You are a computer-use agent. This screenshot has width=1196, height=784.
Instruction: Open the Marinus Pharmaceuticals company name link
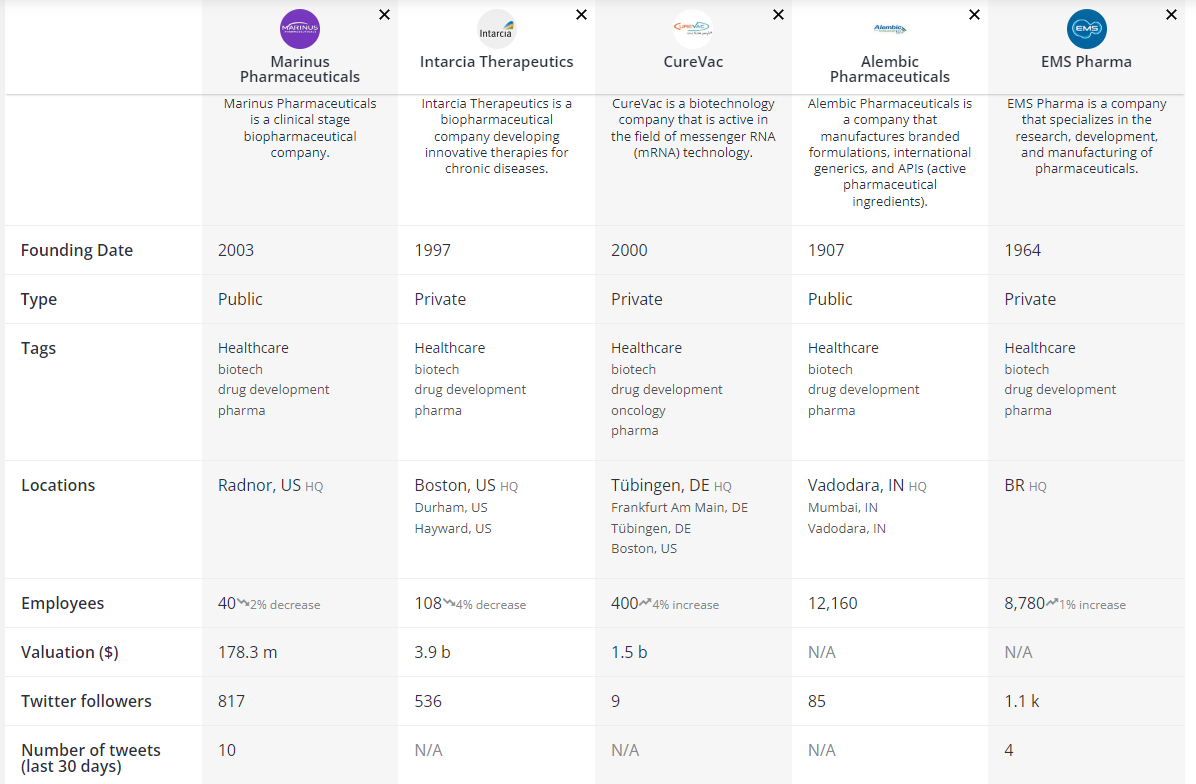[300, 69]
